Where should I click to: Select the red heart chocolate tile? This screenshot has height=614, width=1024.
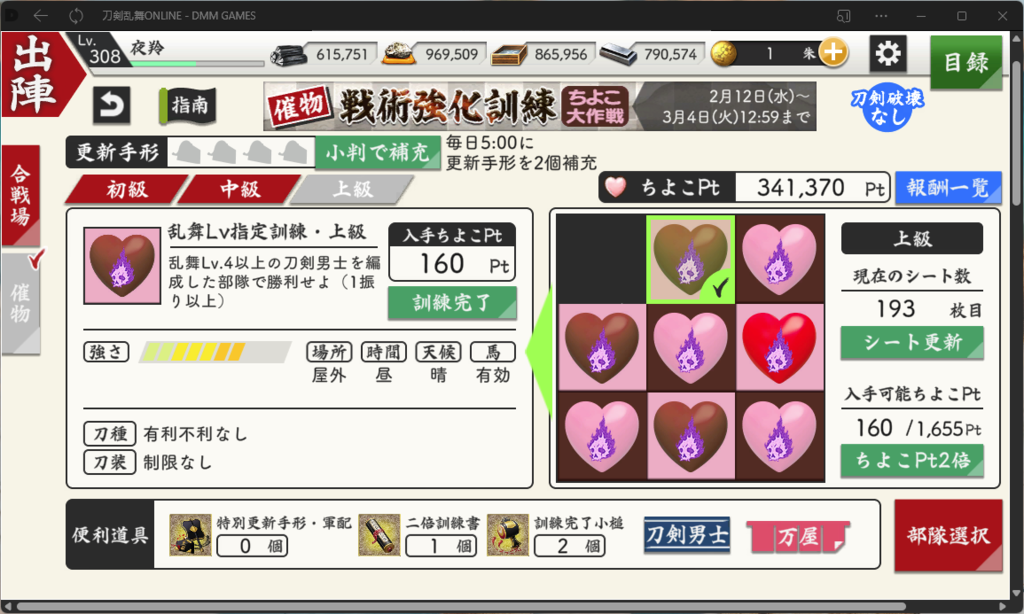tap(780, 347)
